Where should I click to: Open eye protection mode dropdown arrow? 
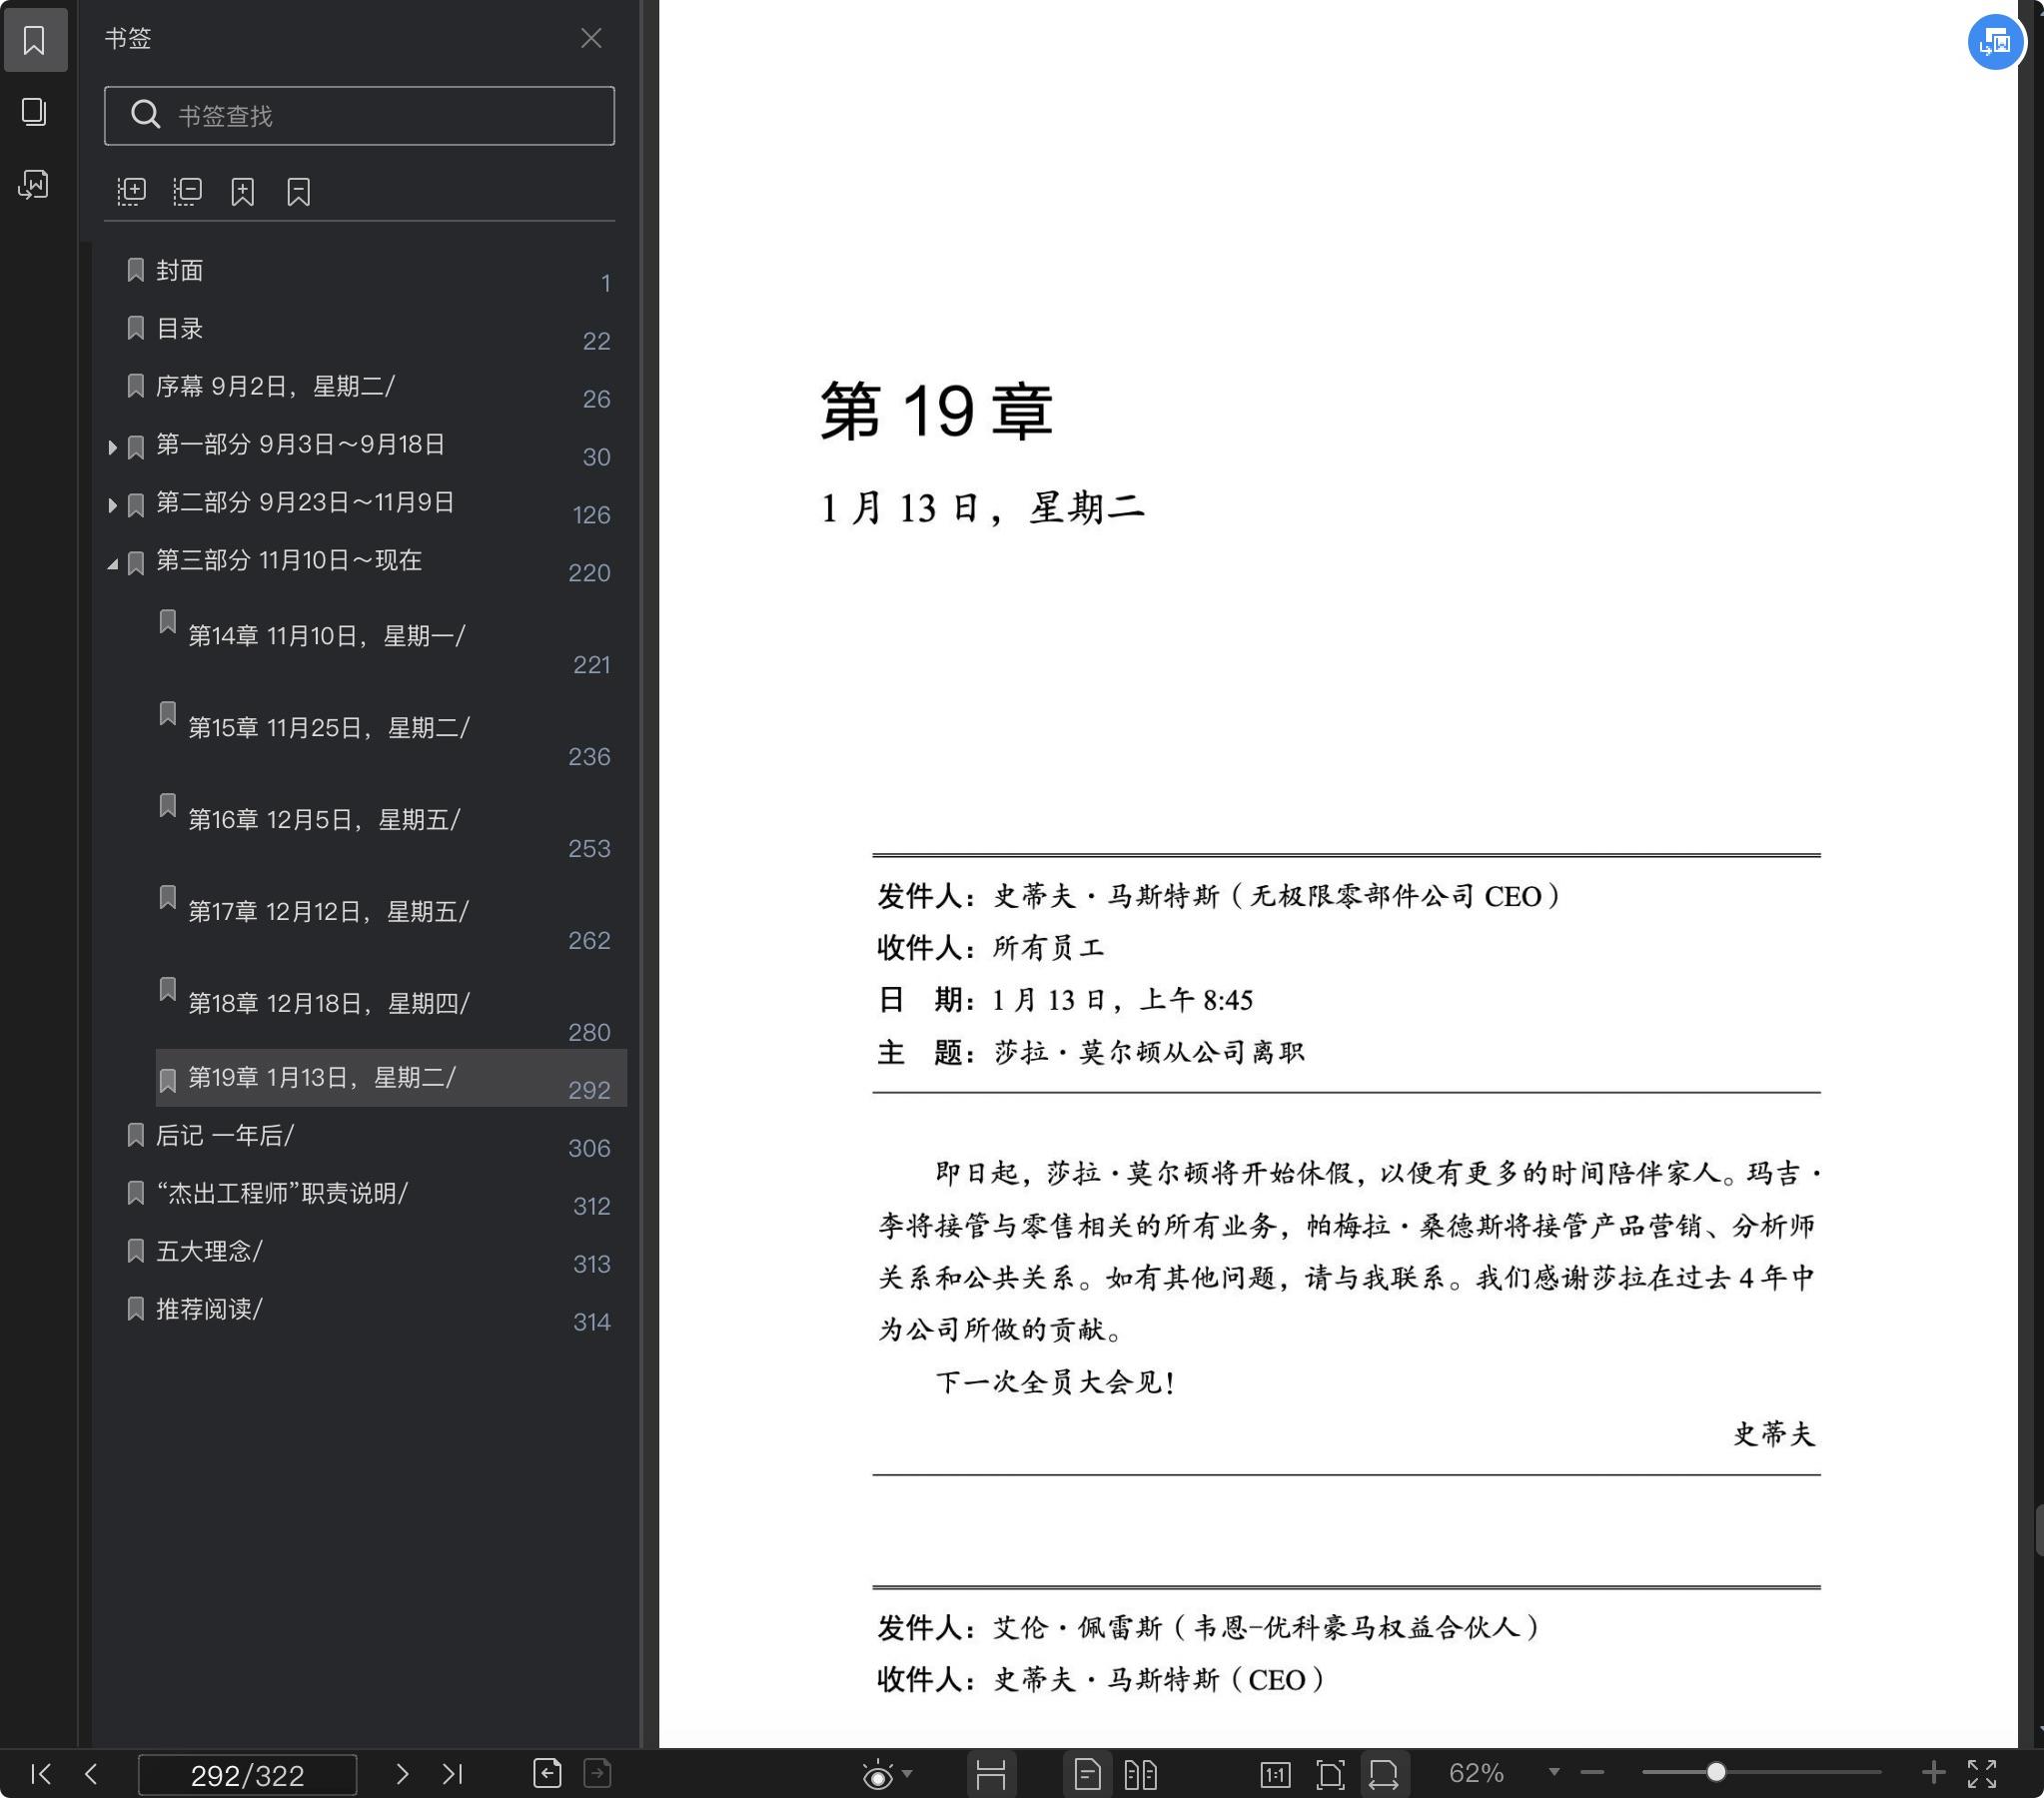907,1774
